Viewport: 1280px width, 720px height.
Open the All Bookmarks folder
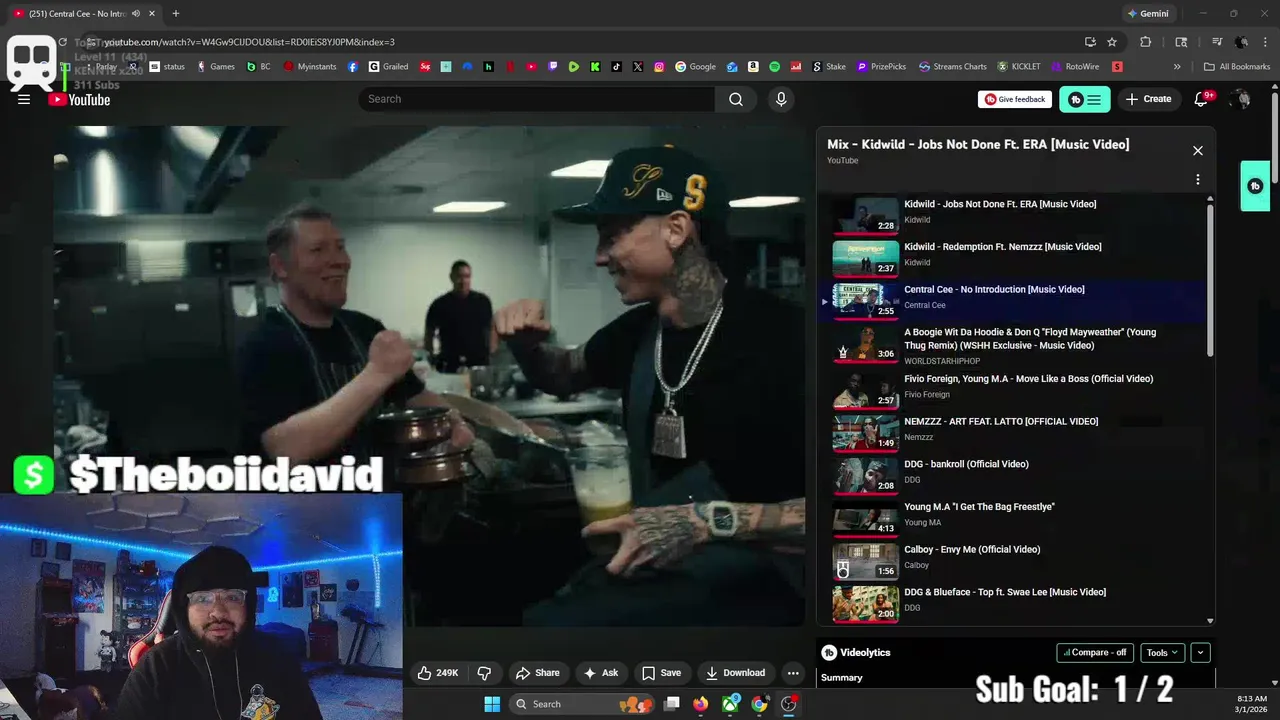tap(1237, 67)
